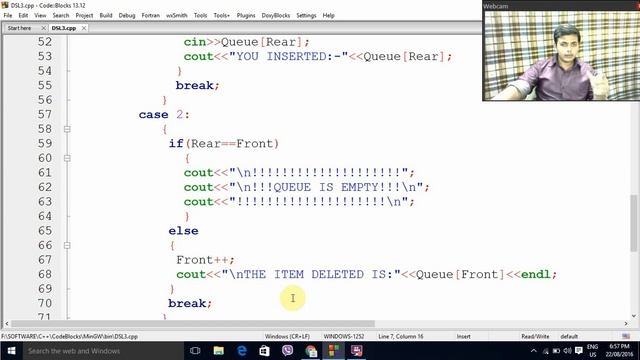This screenshot has width=640, height=360.
Task: Open the network tray icon
Action: 546,351
